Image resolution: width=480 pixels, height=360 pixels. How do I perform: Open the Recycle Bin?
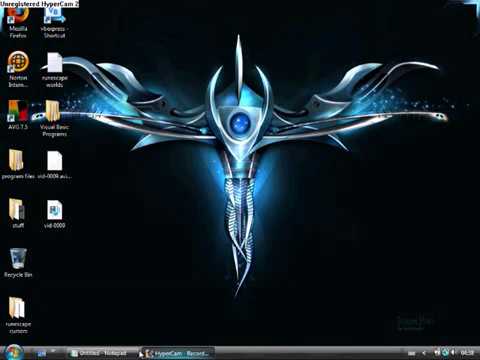pyautogui.click(x=18, y=263)
